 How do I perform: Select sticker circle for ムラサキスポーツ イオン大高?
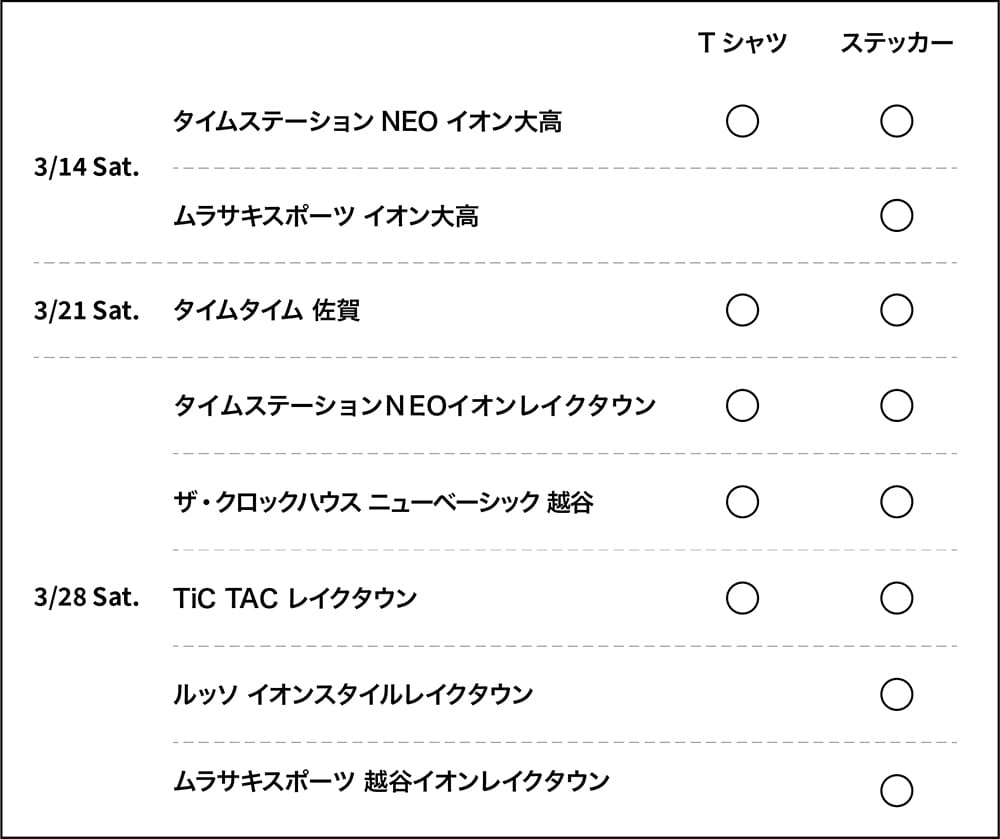click(x=896, y=215)
